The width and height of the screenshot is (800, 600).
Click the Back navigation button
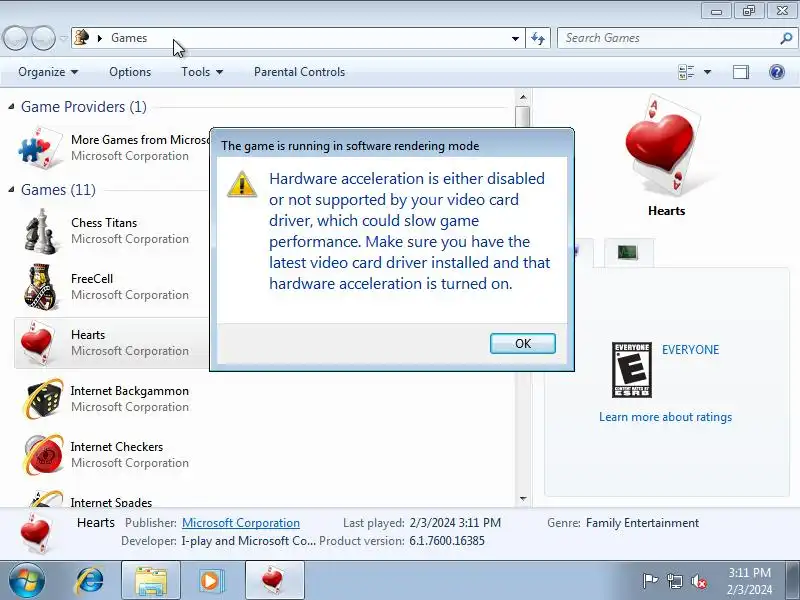click(x=15, y=38)
